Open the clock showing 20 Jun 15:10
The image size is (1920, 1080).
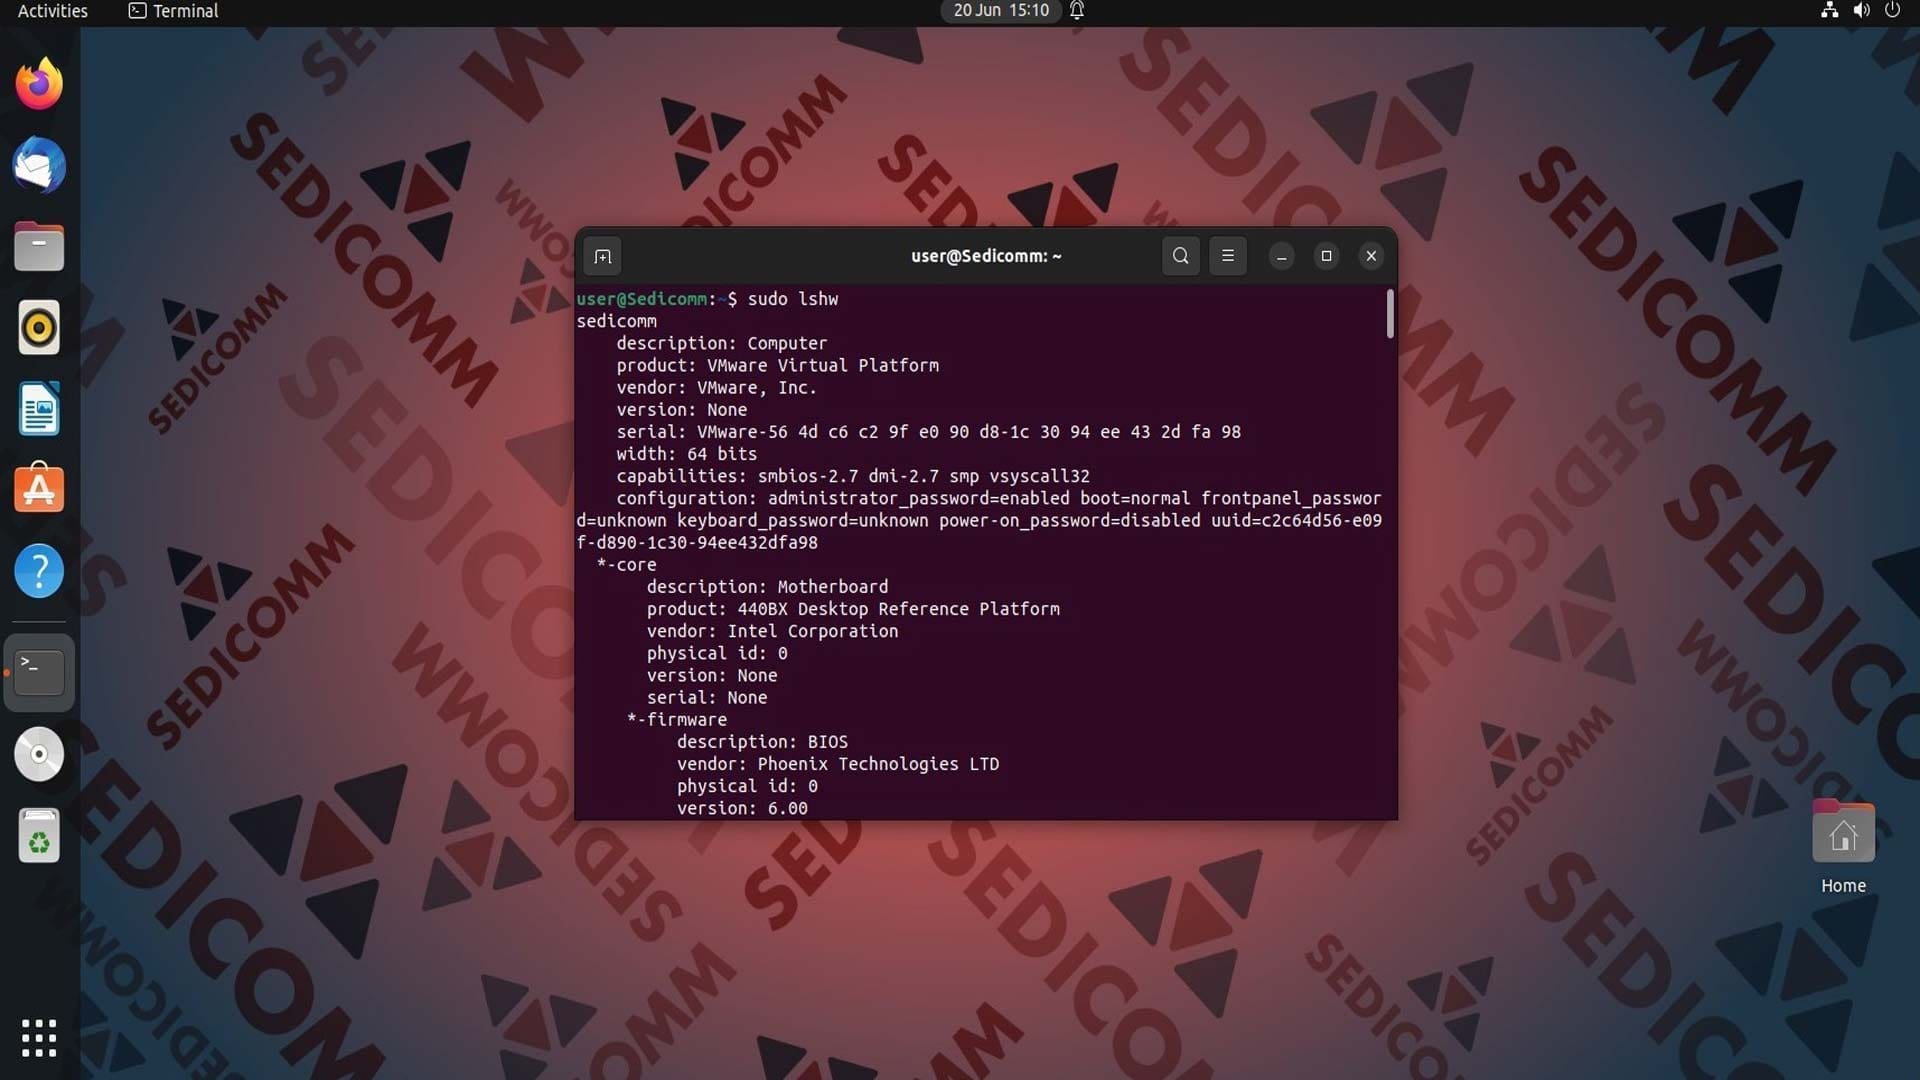coord(1001,11)
